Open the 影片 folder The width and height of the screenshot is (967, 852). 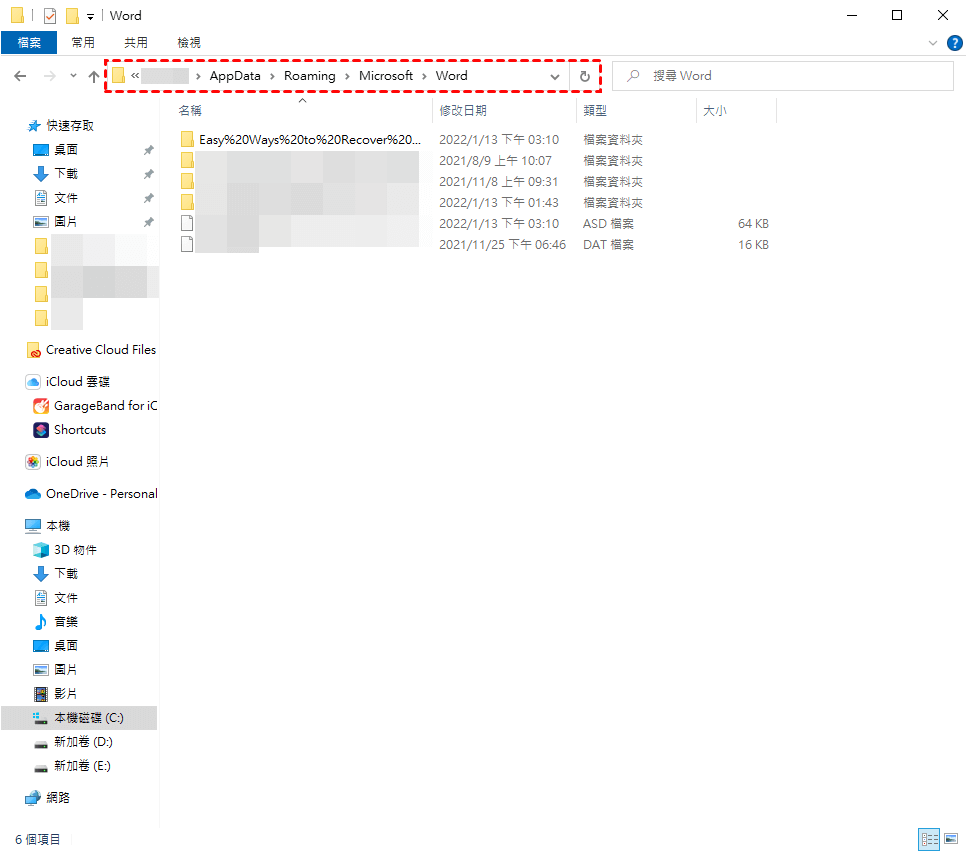pos(66,695)
